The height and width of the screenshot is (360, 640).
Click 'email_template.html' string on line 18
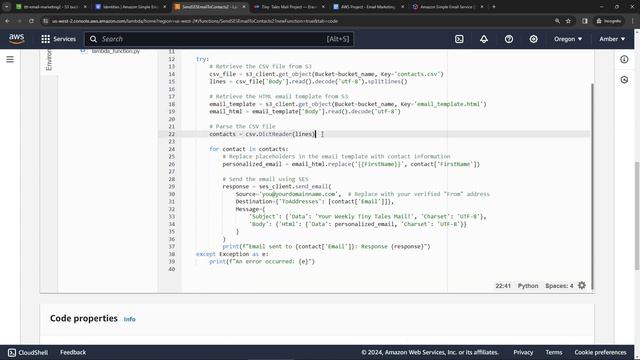(449, 104)
